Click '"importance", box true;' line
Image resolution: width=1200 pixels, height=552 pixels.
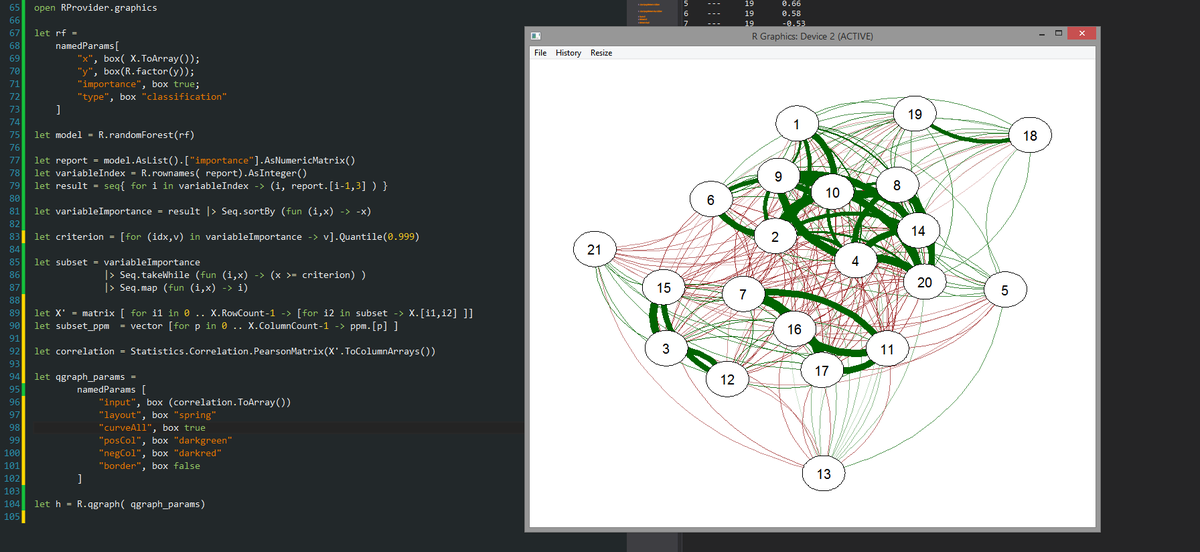pyautogui.click(x=138, y=85)
